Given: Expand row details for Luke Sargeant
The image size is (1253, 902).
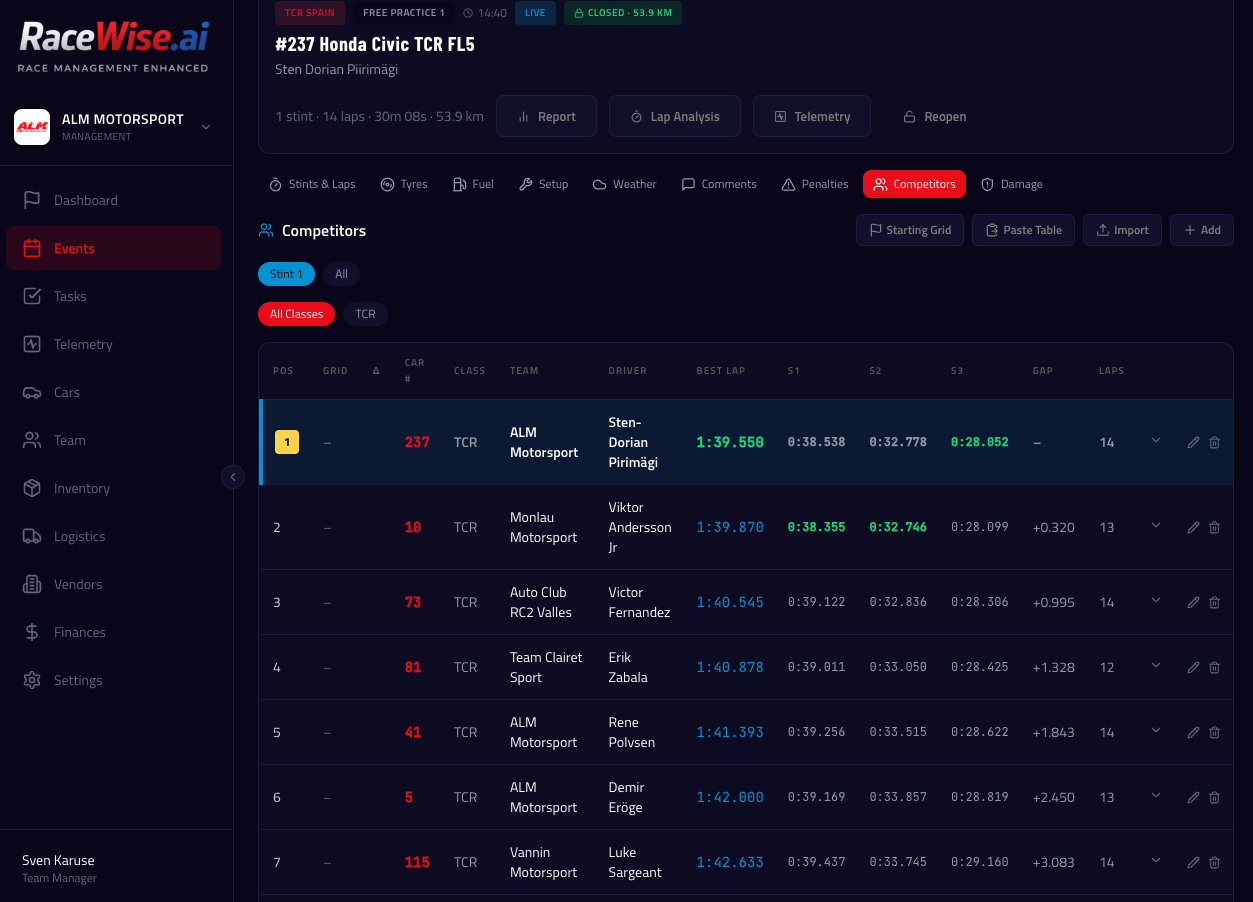Looking at the screenshot, I should coord(1156,861).
